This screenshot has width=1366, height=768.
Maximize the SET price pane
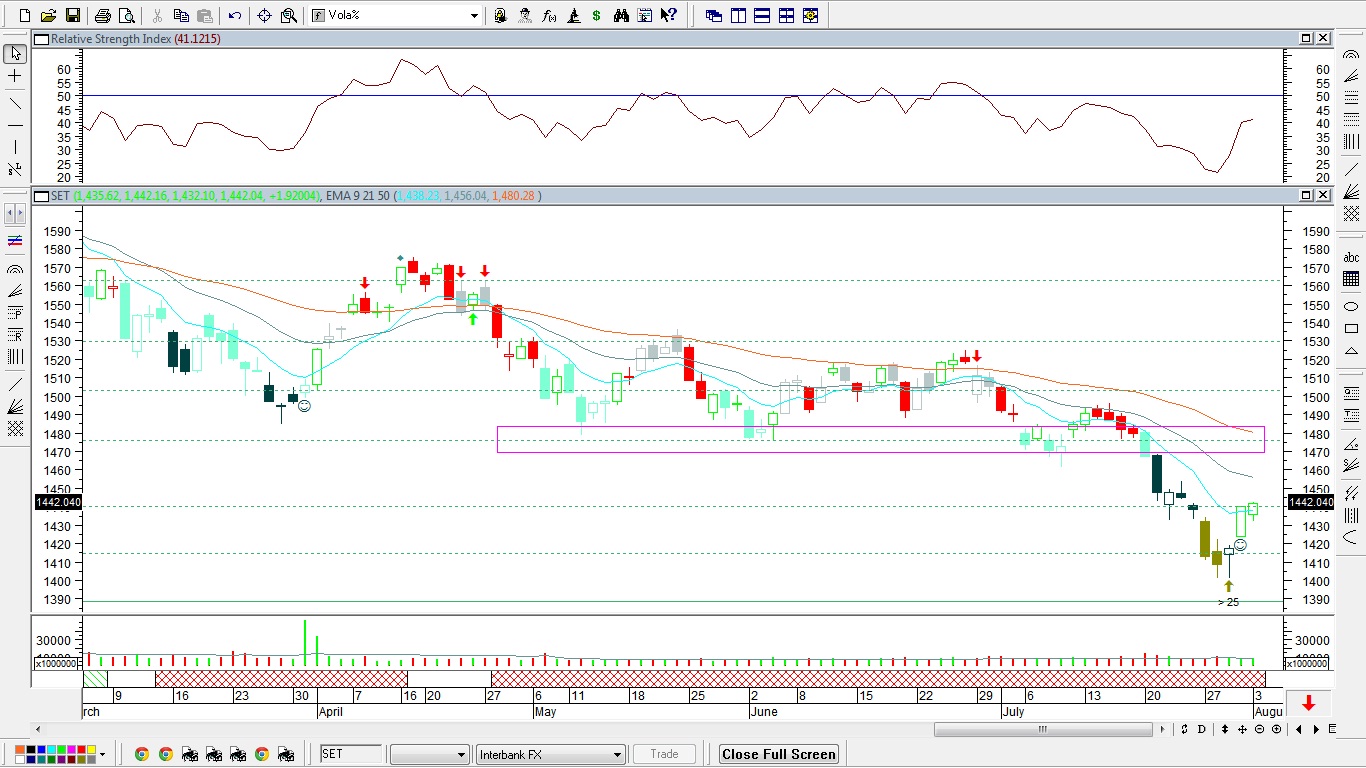1306,195
